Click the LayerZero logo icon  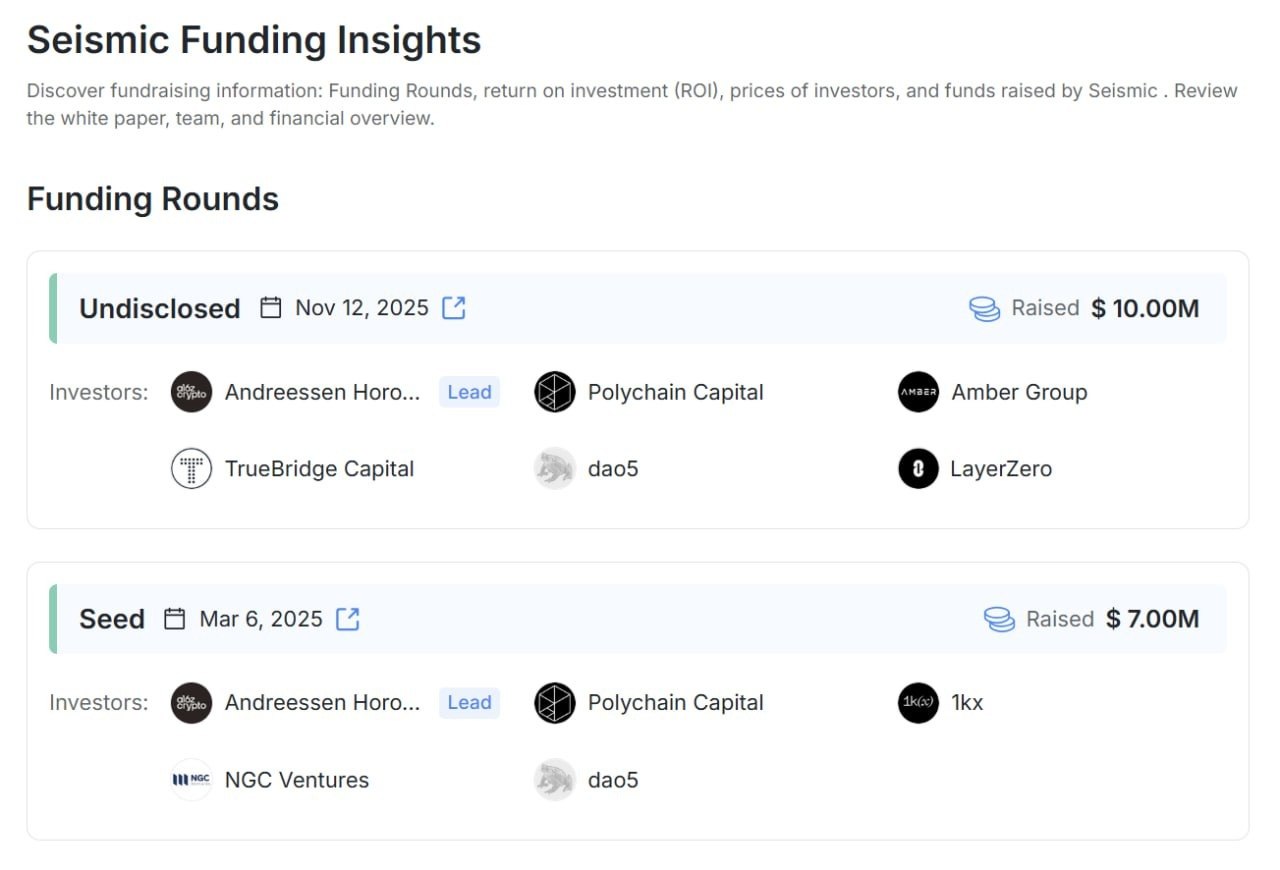pos(918,468)
